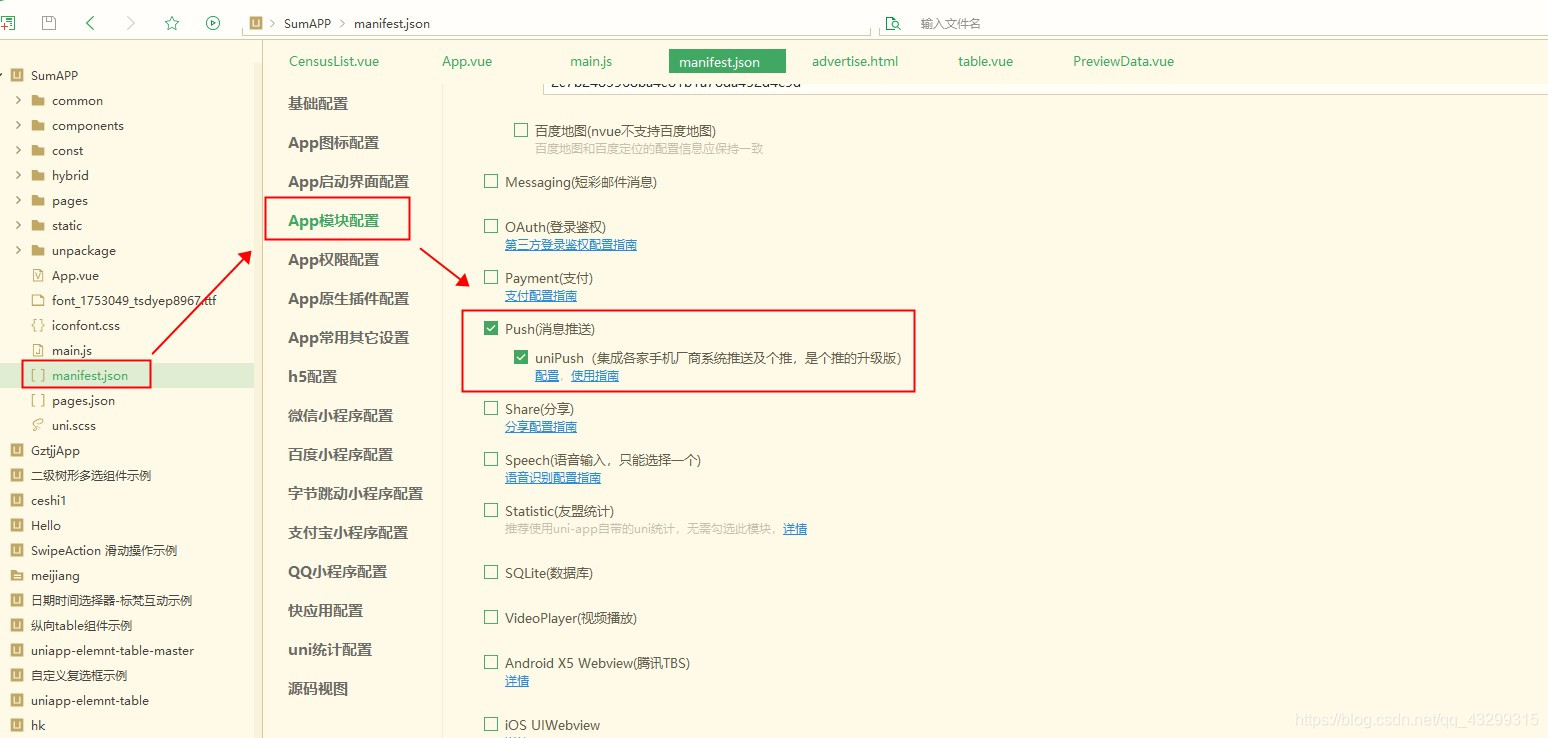
Task: Click the iconfont.css file icon
Action: point(38,325)
